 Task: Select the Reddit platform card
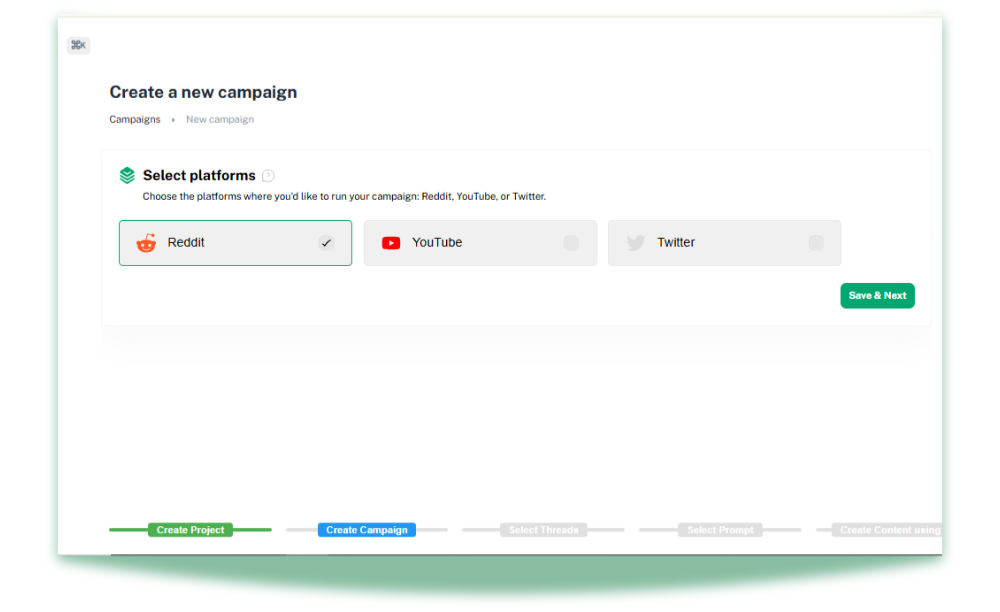click(x=235, y=243)
